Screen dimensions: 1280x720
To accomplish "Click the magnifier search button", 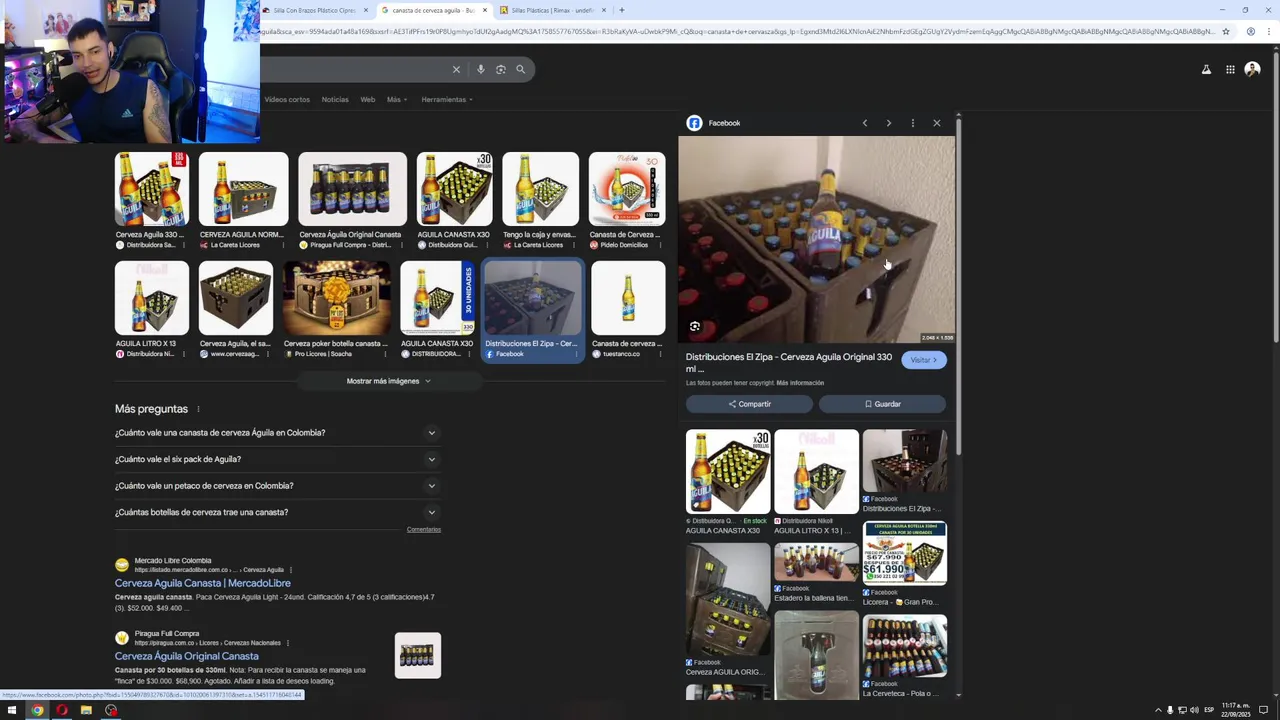I will tap(520, 69).
